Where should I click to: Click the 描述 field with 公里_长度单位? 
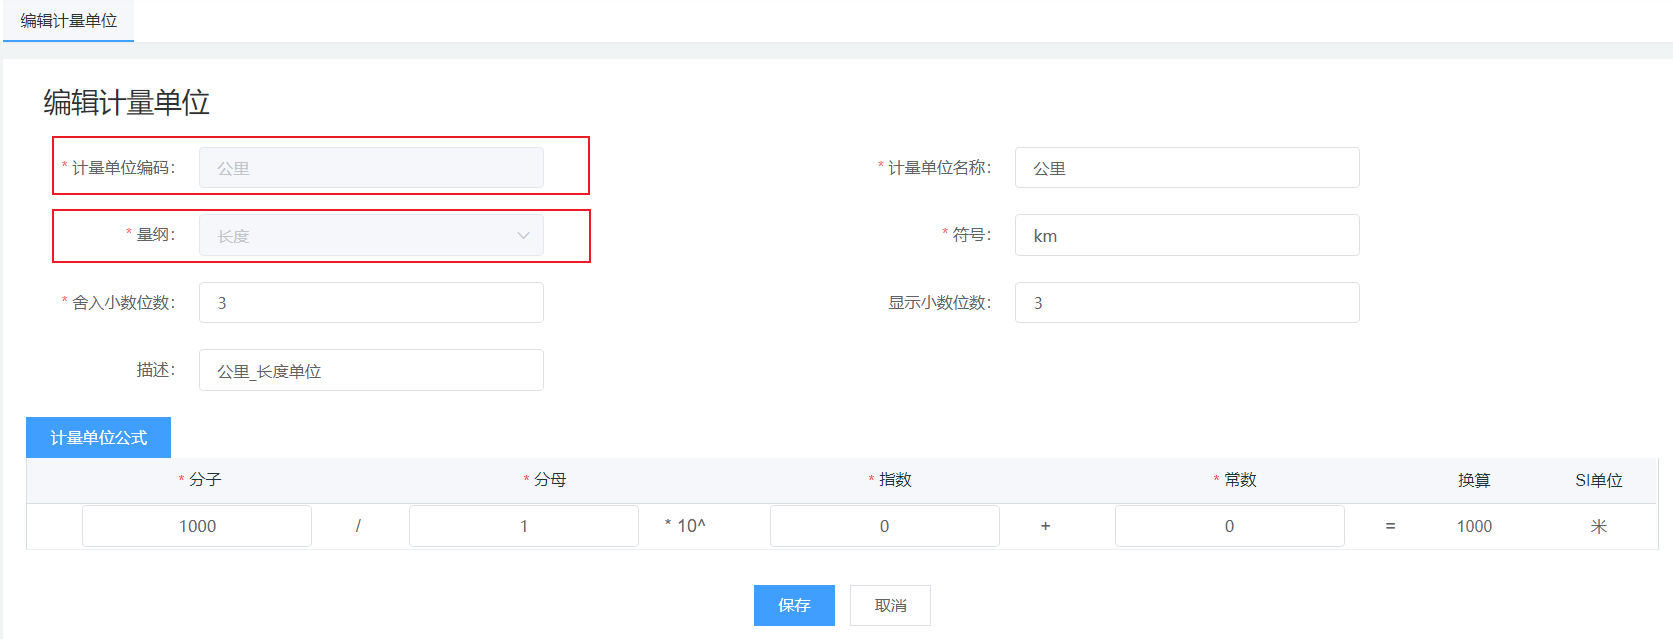click(x=371, y=371)
